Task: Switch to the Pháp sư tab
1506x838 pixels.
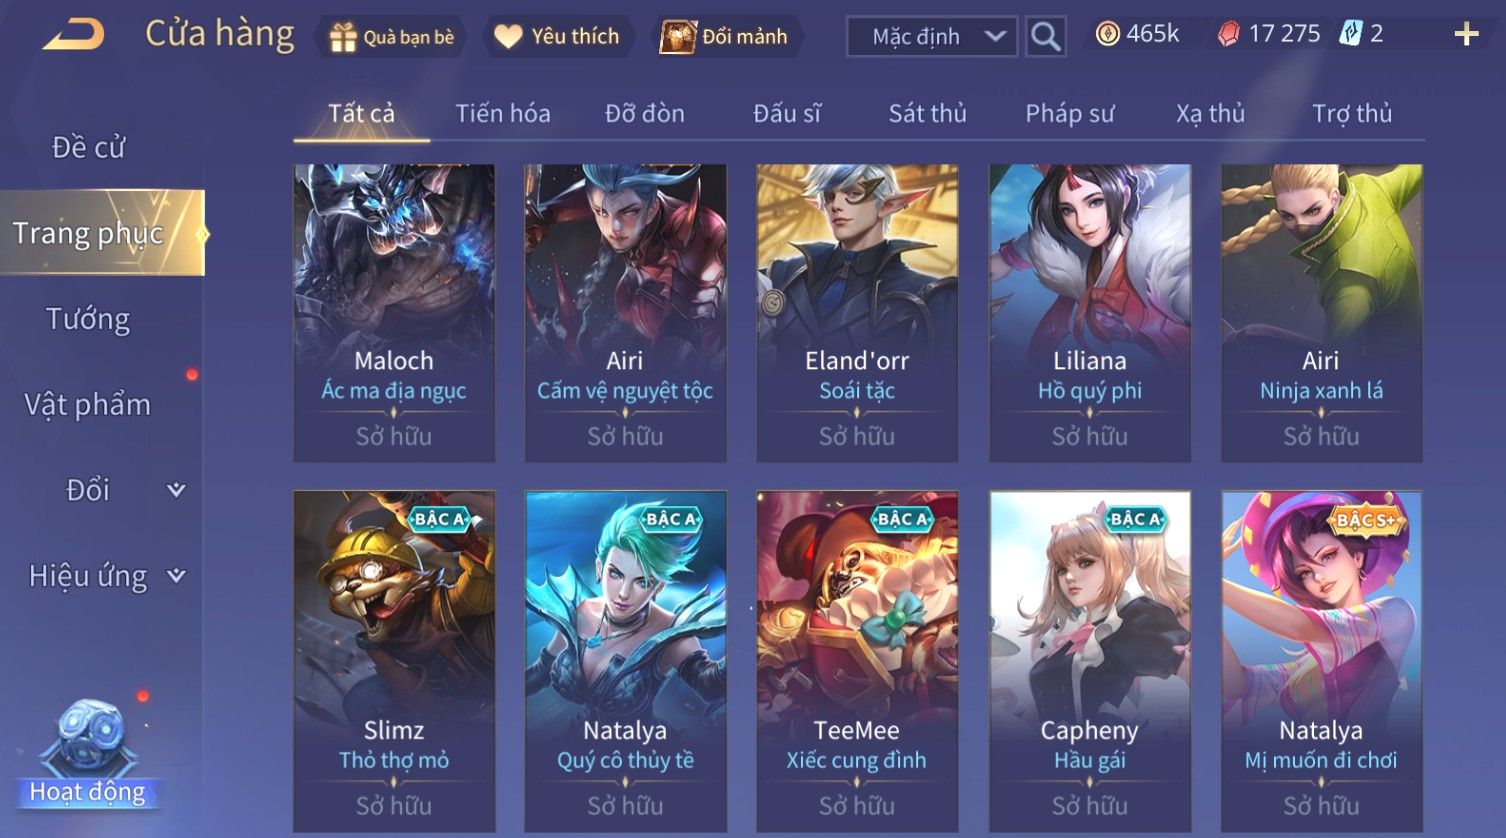Action: click(1069, 113)
